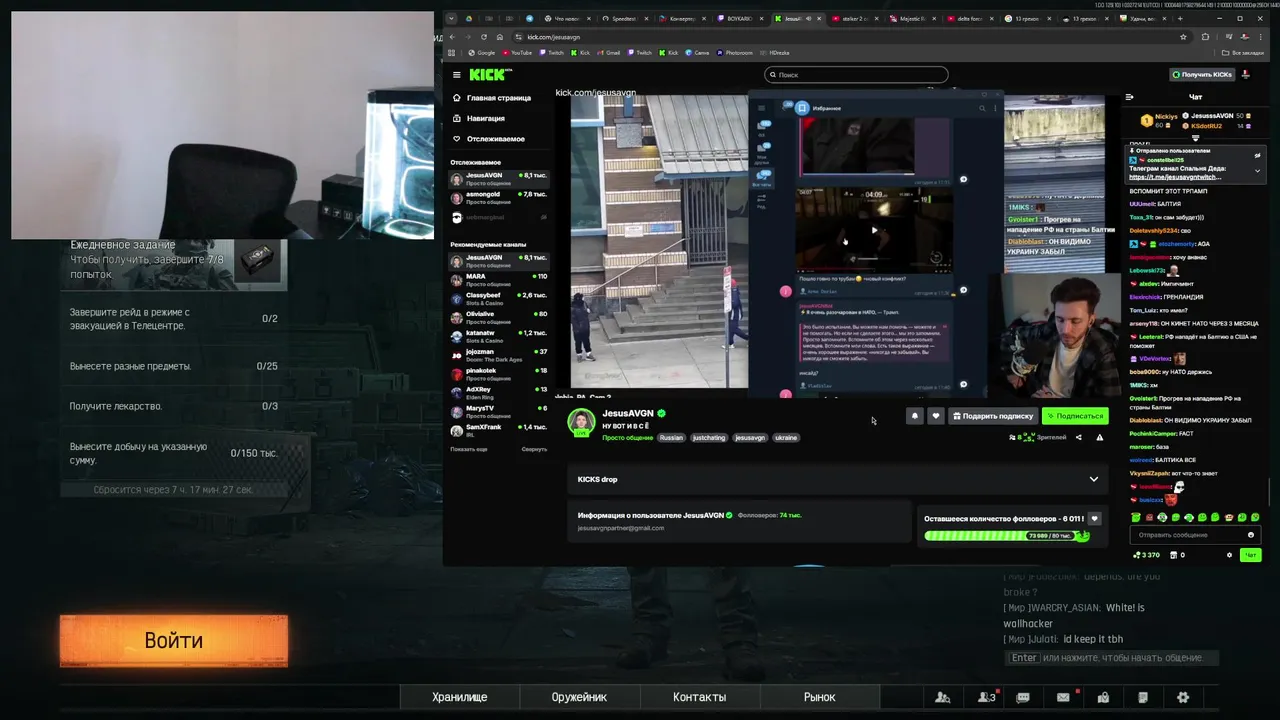
Task: Expand the KICKS drop section chevron
Action: (1093, 479)
